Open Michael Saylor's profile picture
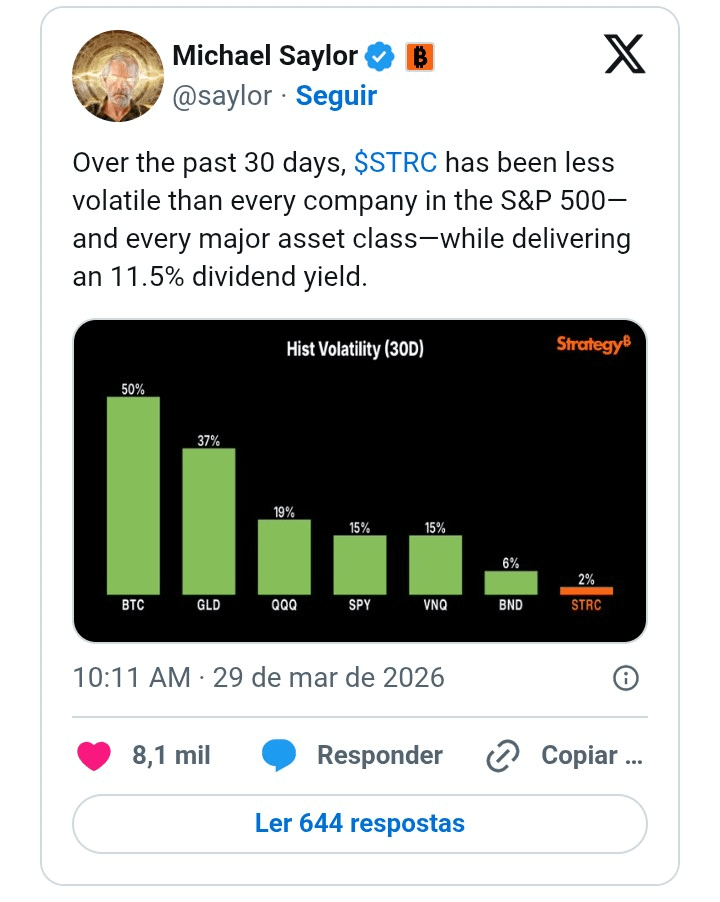Image resolution: width=720 pixels, height=902 pixels. [118, 76]
